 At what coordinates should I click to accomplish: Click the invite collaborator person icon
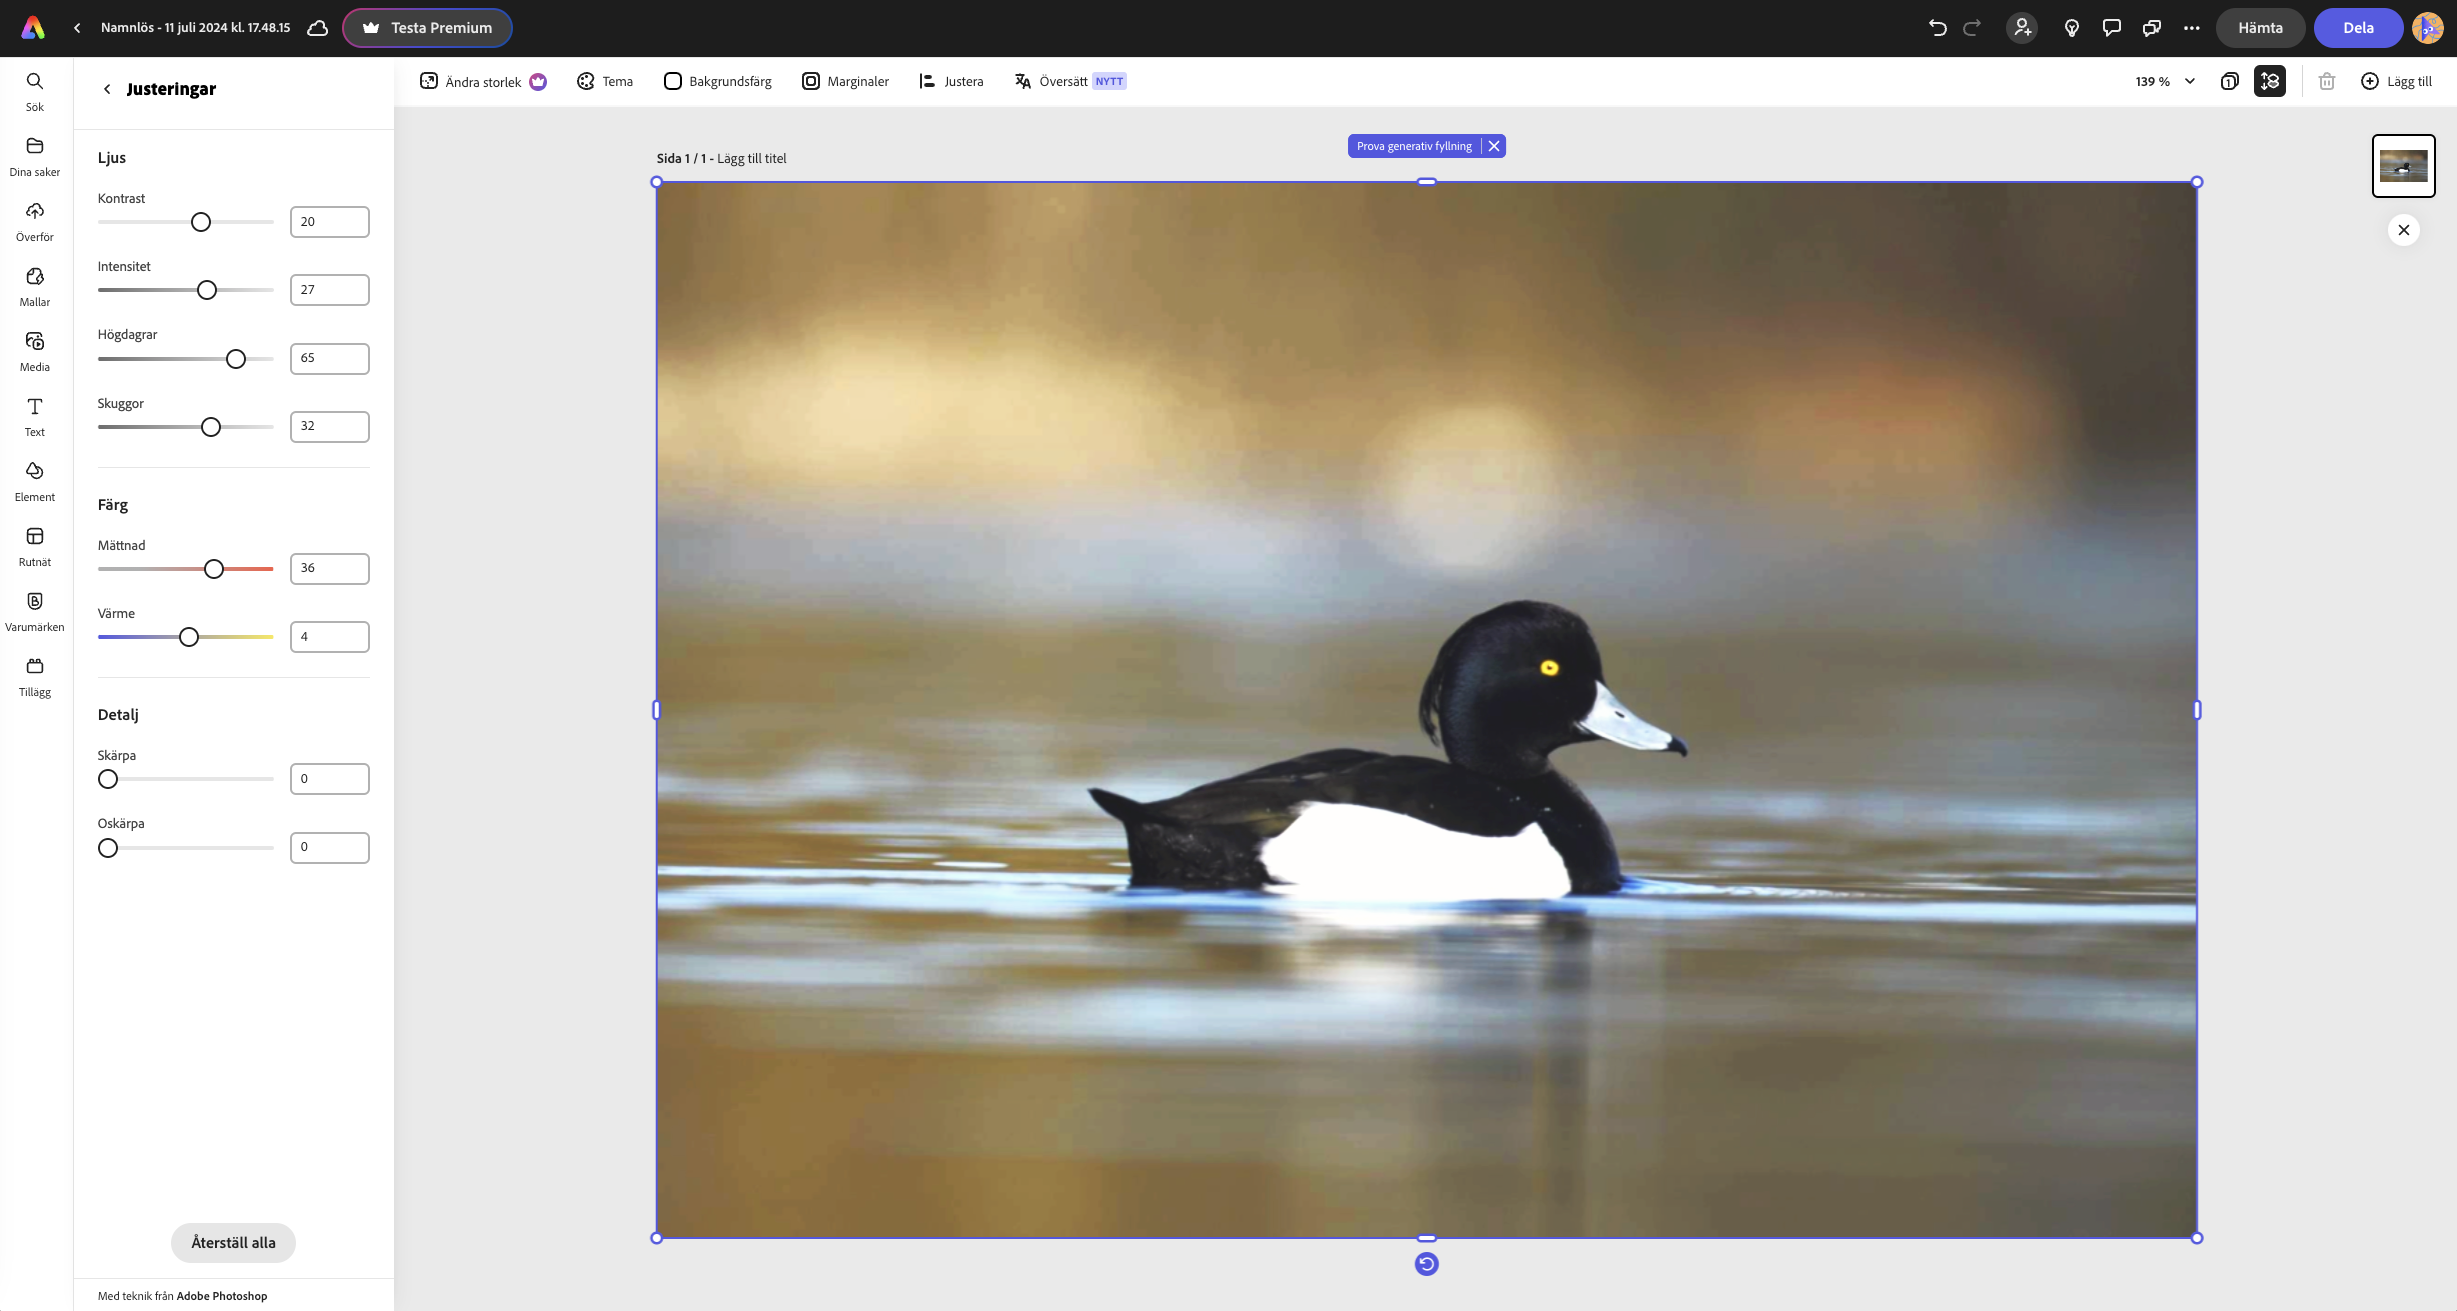[2022, 28]
